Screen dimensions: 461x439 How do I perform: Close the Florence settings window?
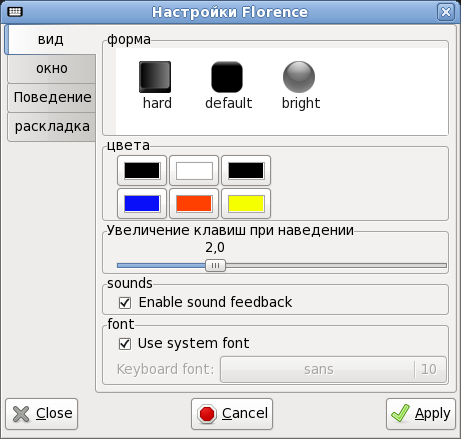[x=446, y=12]
